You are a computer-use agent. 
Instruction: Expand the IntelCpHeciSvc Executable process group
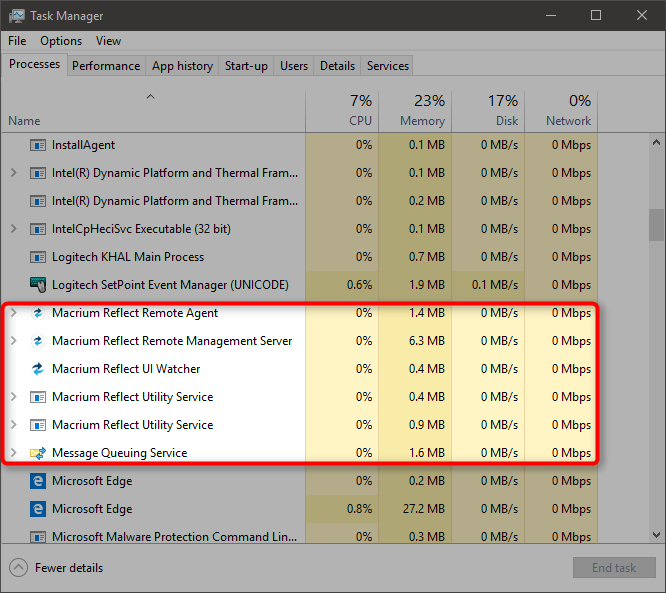[14, 229]
